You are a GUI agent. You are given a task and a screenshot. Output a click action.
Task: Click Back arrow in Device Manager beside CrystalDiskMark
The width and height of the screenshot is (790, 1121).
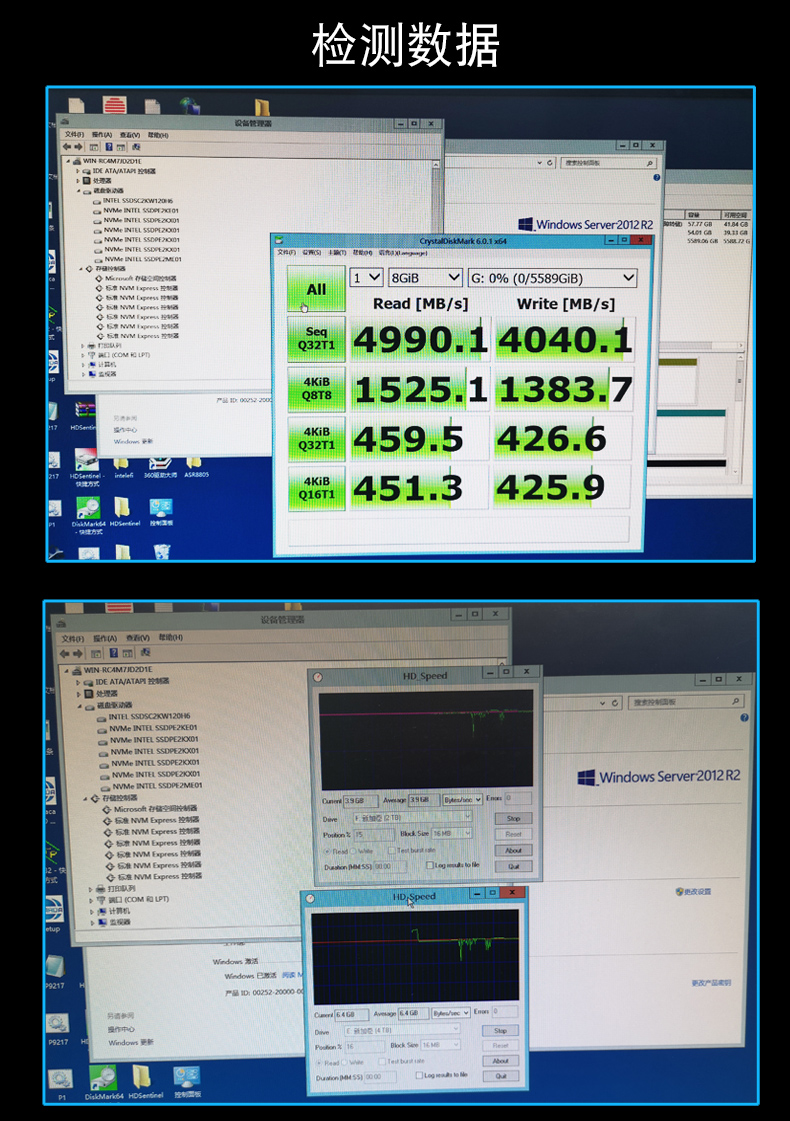[x=66, y=147]
